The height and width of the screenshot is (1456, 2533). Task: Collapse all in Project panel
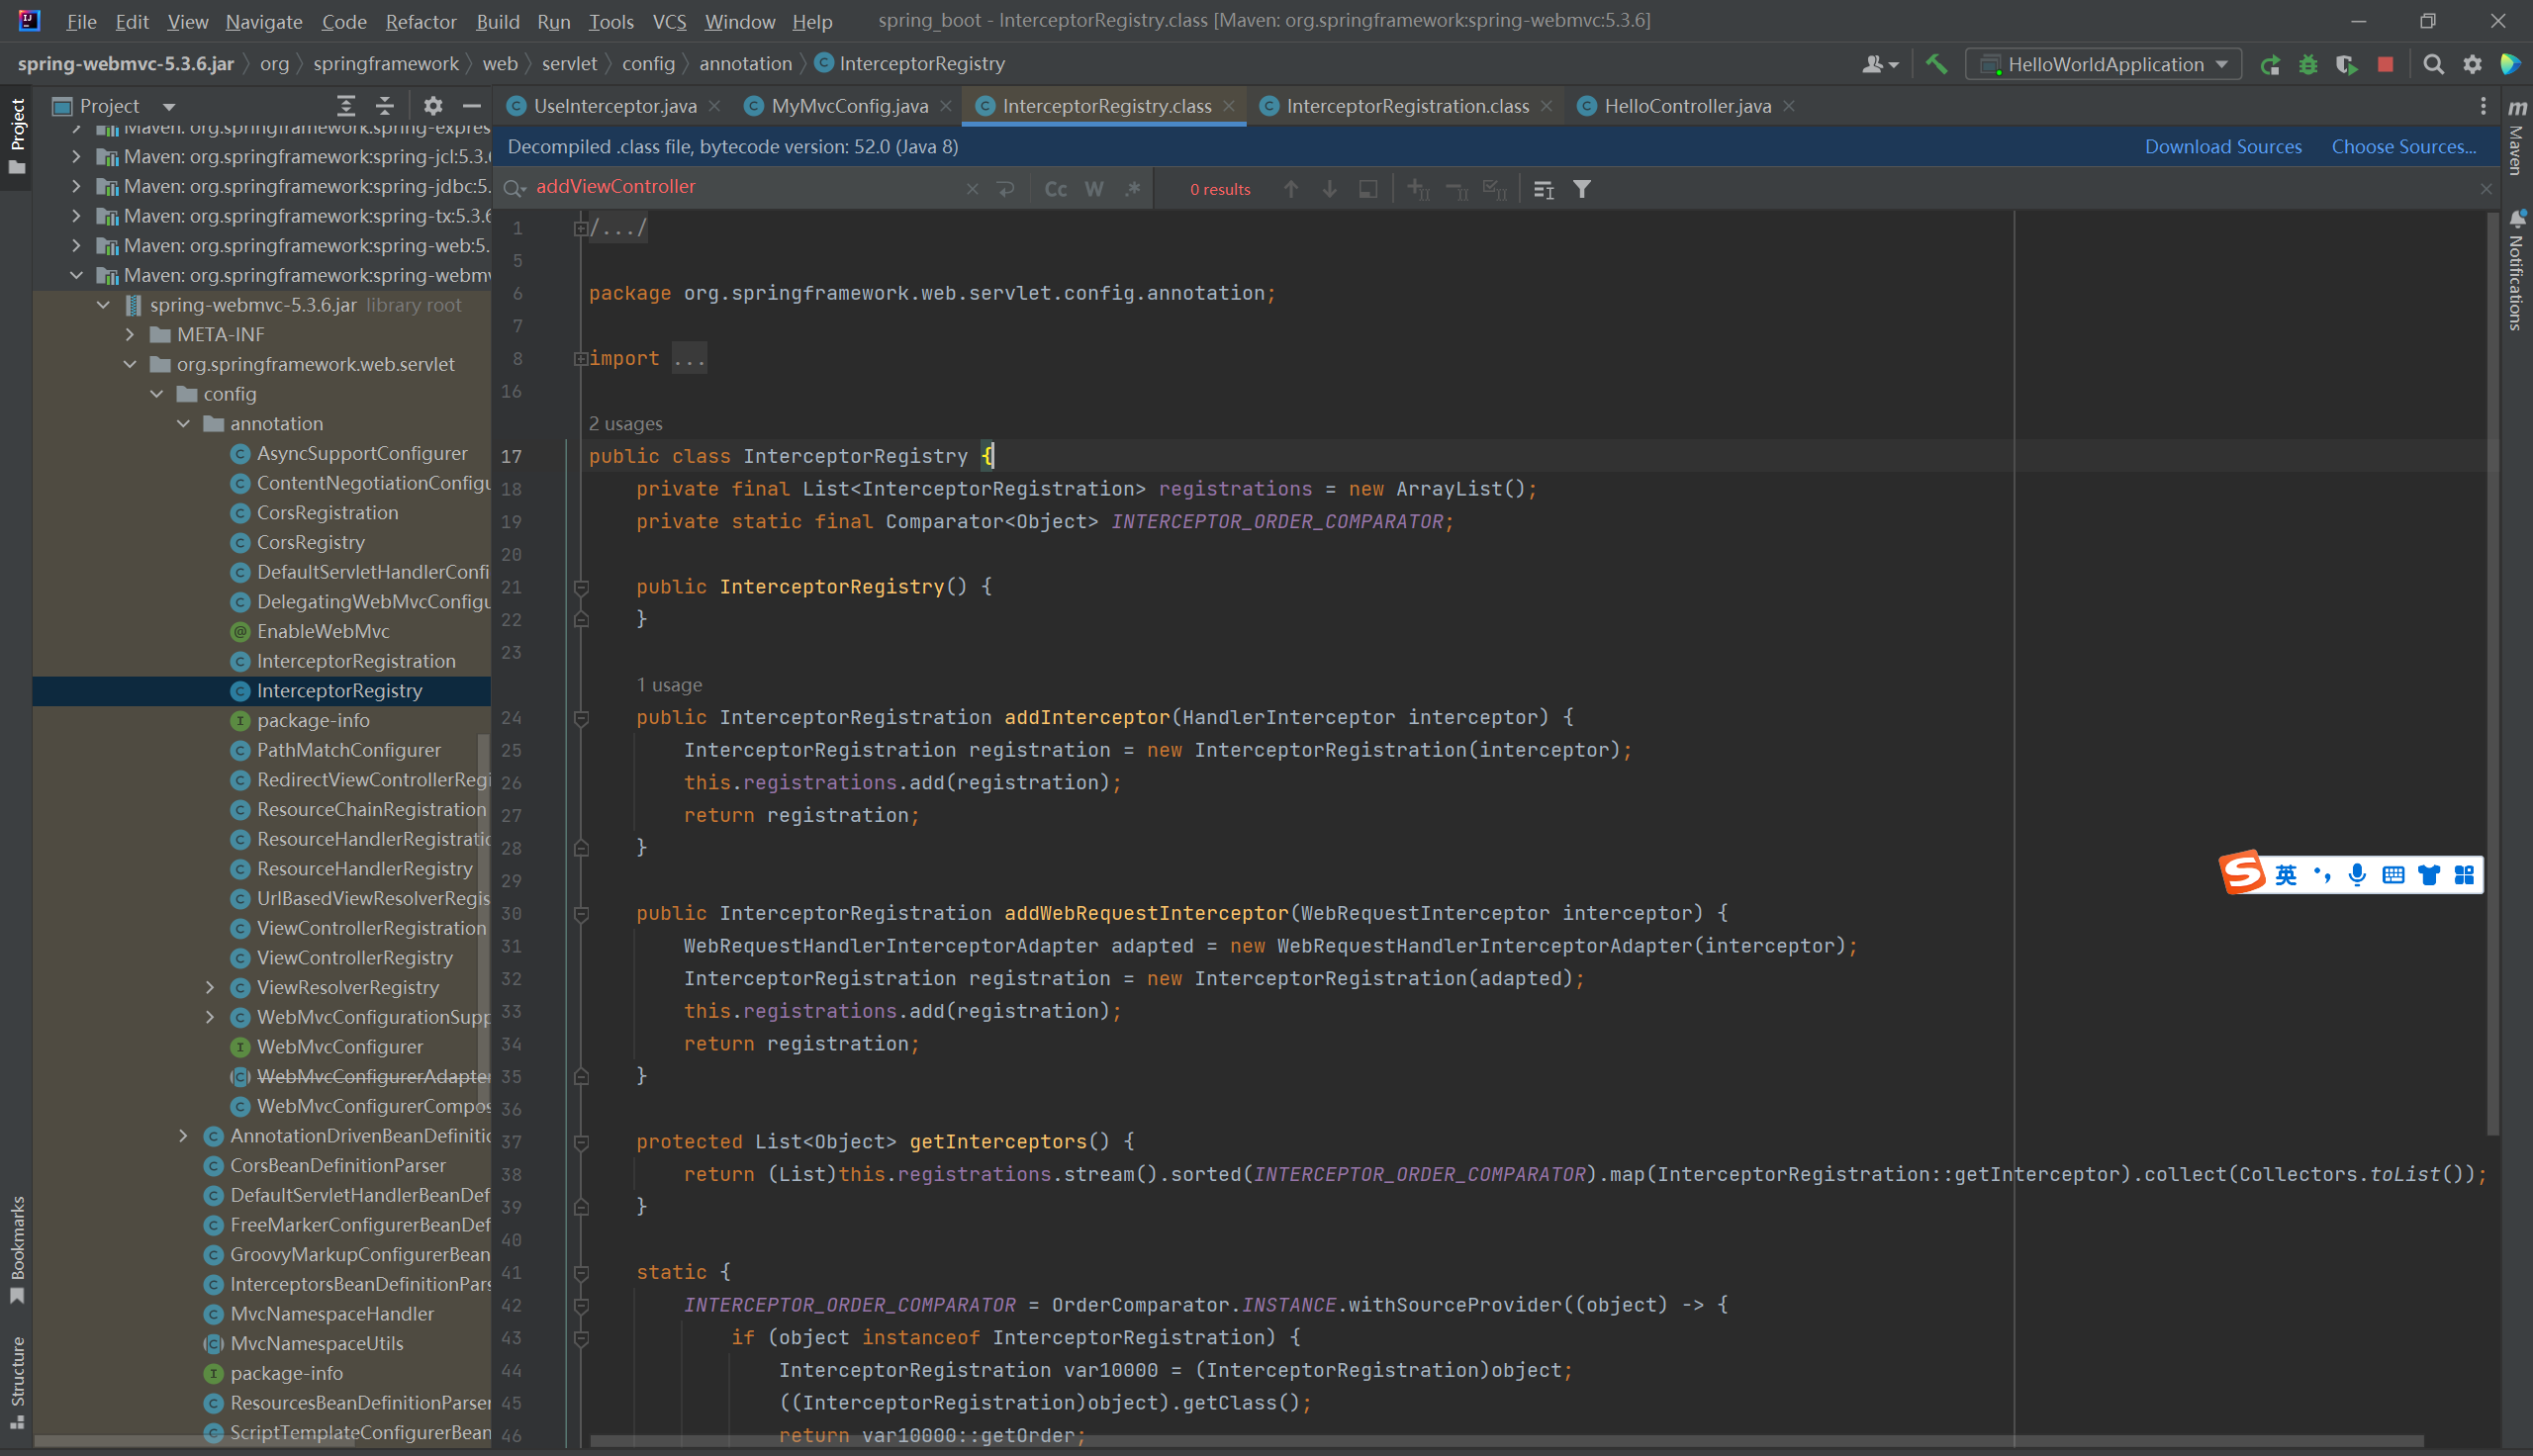(x=385, y=106)
